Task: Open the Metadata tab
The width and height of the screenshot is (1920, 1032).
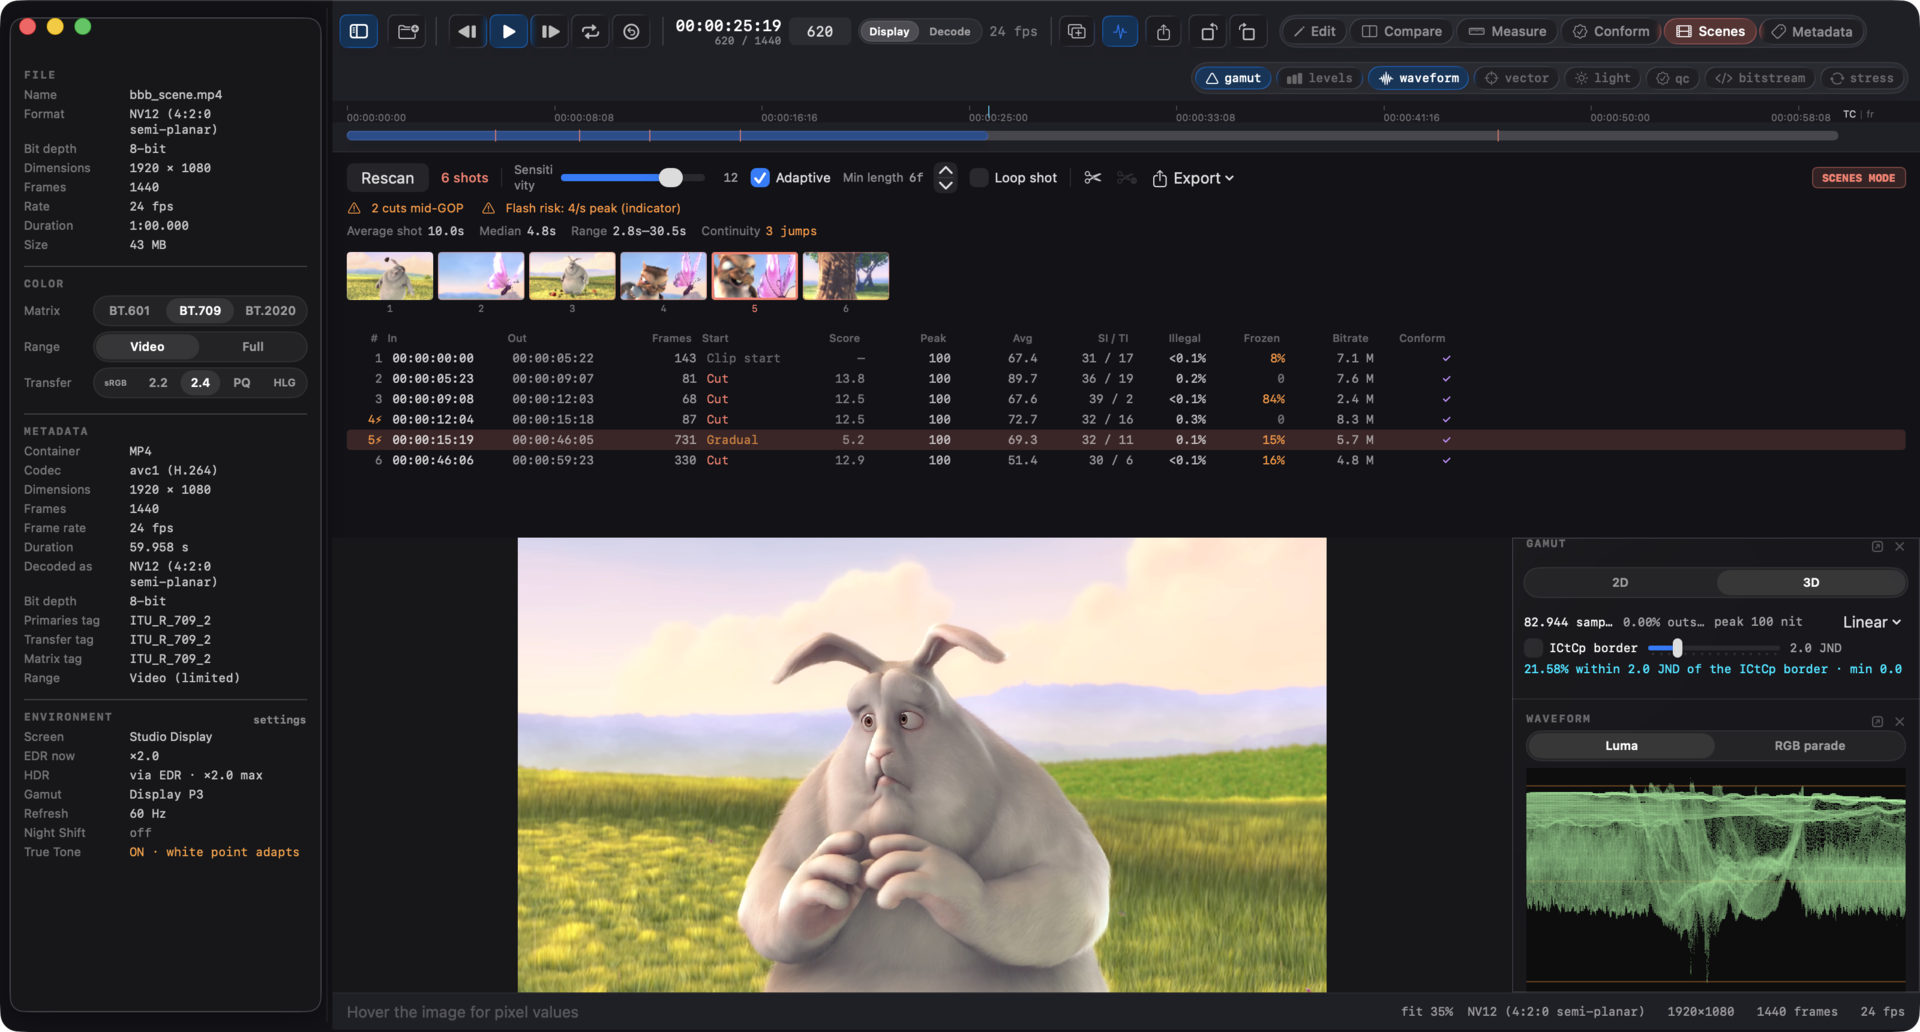Action: tap(1812, 31)
